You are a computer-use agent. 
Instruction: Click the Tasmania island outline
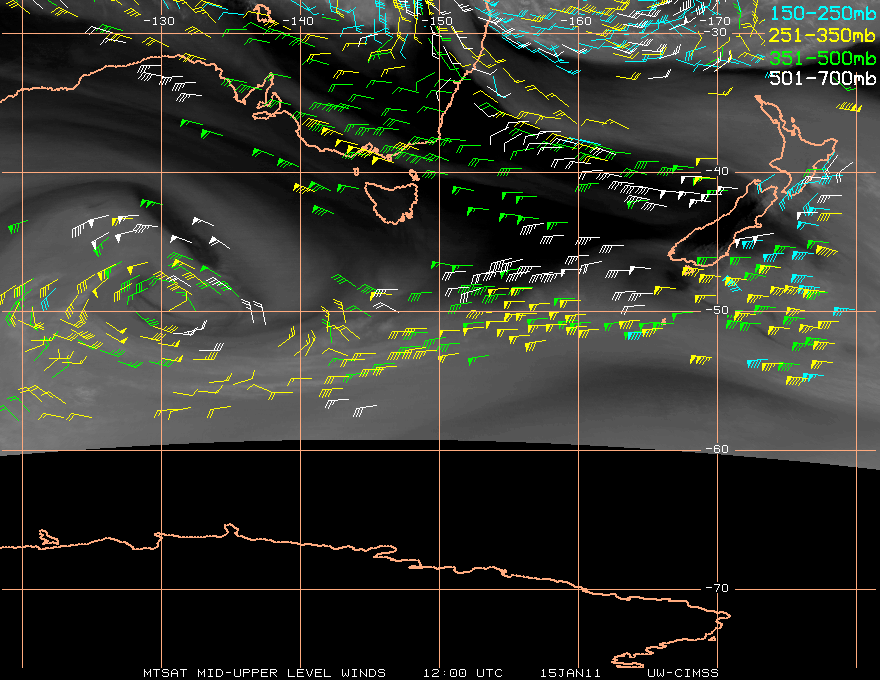coord(392,201)
